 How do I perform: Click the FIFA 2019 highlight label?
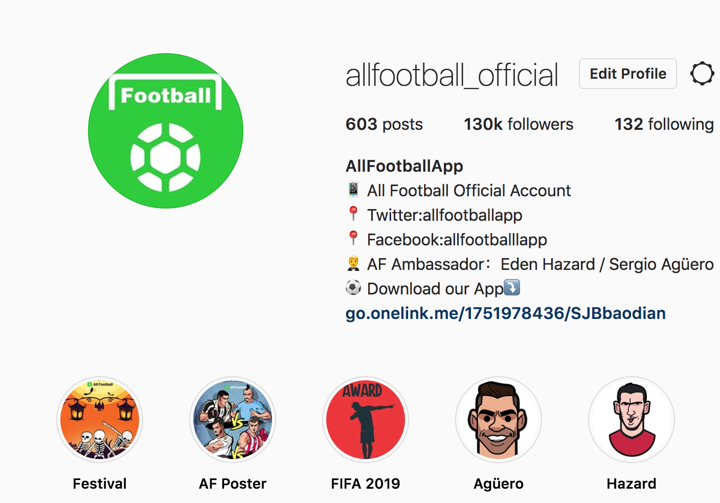[x=366, y=484]
